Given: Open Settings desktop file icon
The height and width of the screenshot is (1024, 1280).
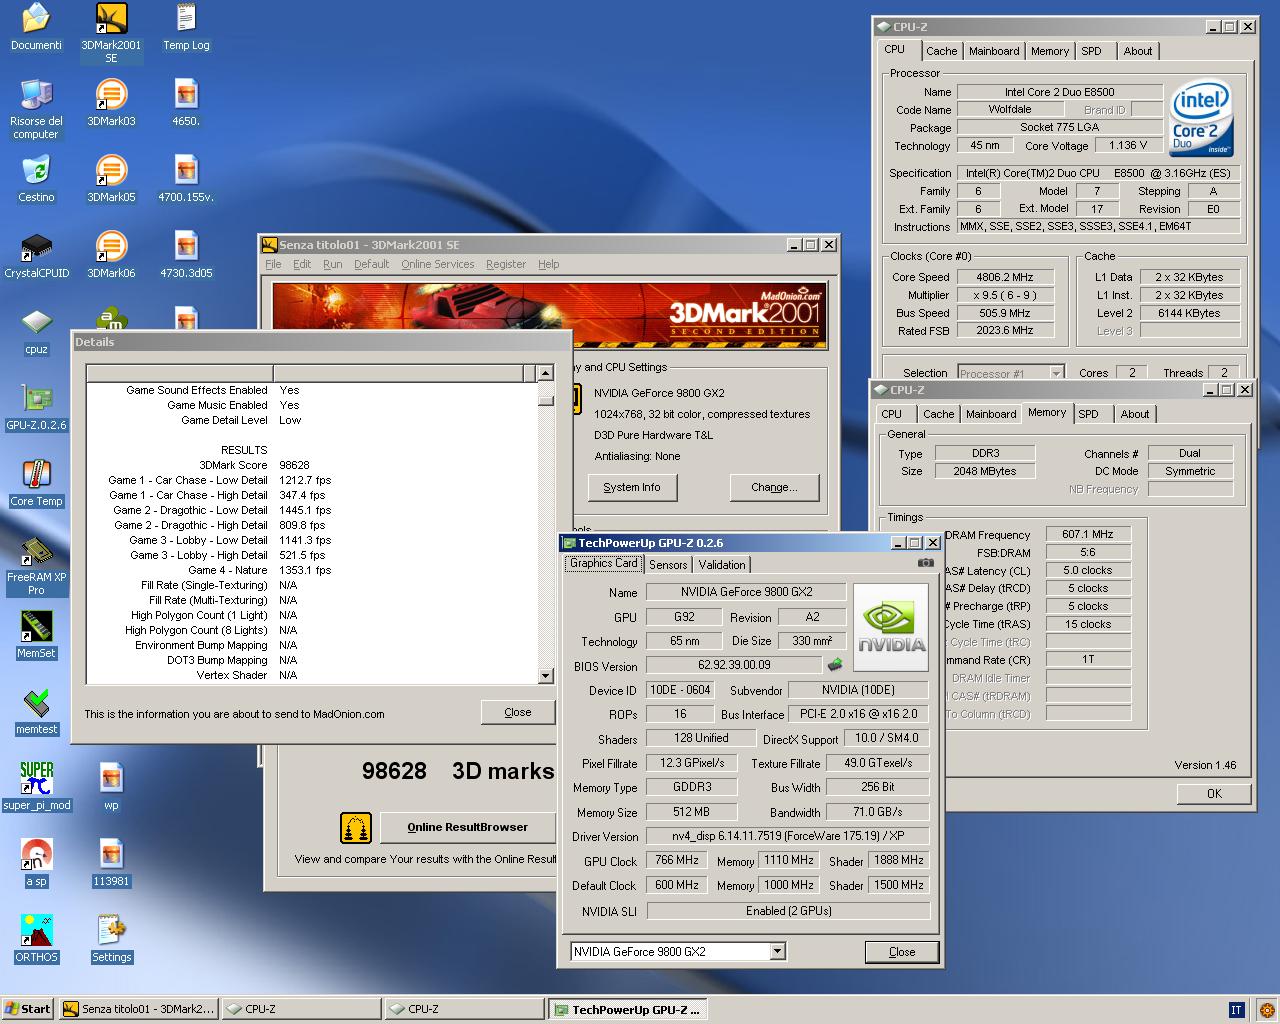Looking at the screenshot, I should [111, 938].
